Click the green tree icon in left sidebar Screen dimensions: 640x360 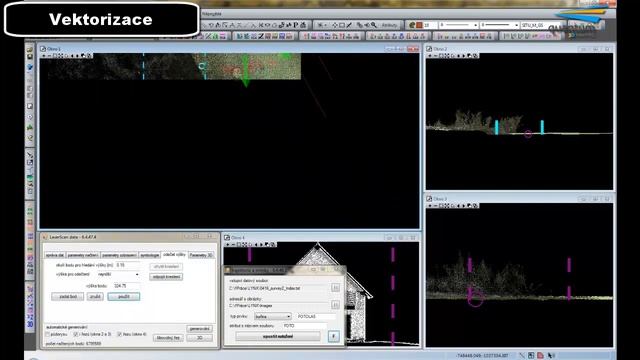point(30,128)
